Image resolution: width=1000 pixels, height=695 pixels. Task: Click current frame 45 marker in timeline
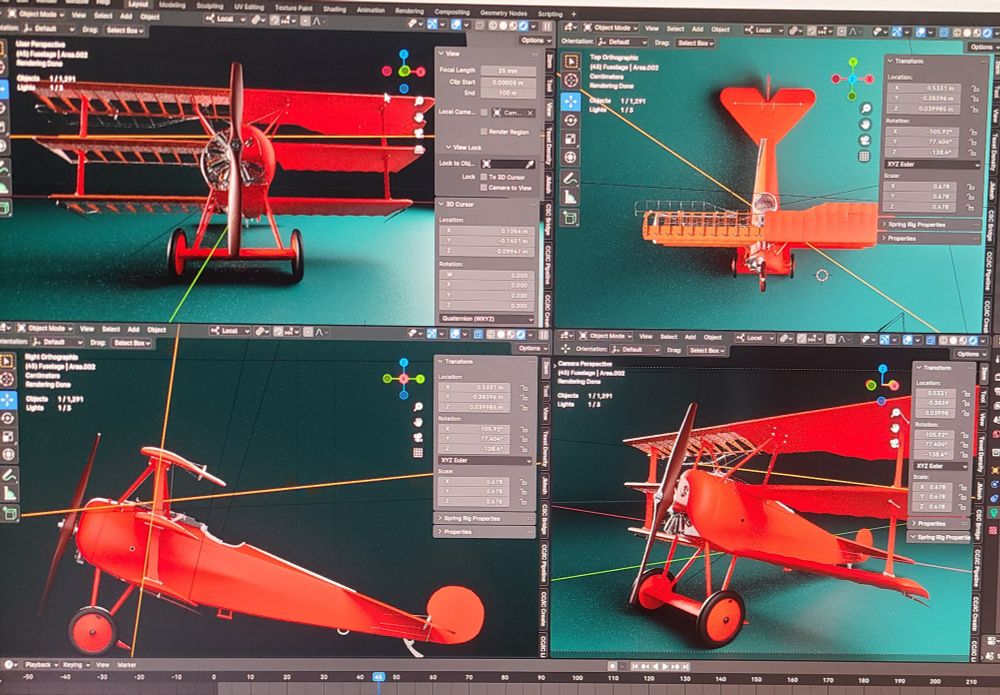378,677
